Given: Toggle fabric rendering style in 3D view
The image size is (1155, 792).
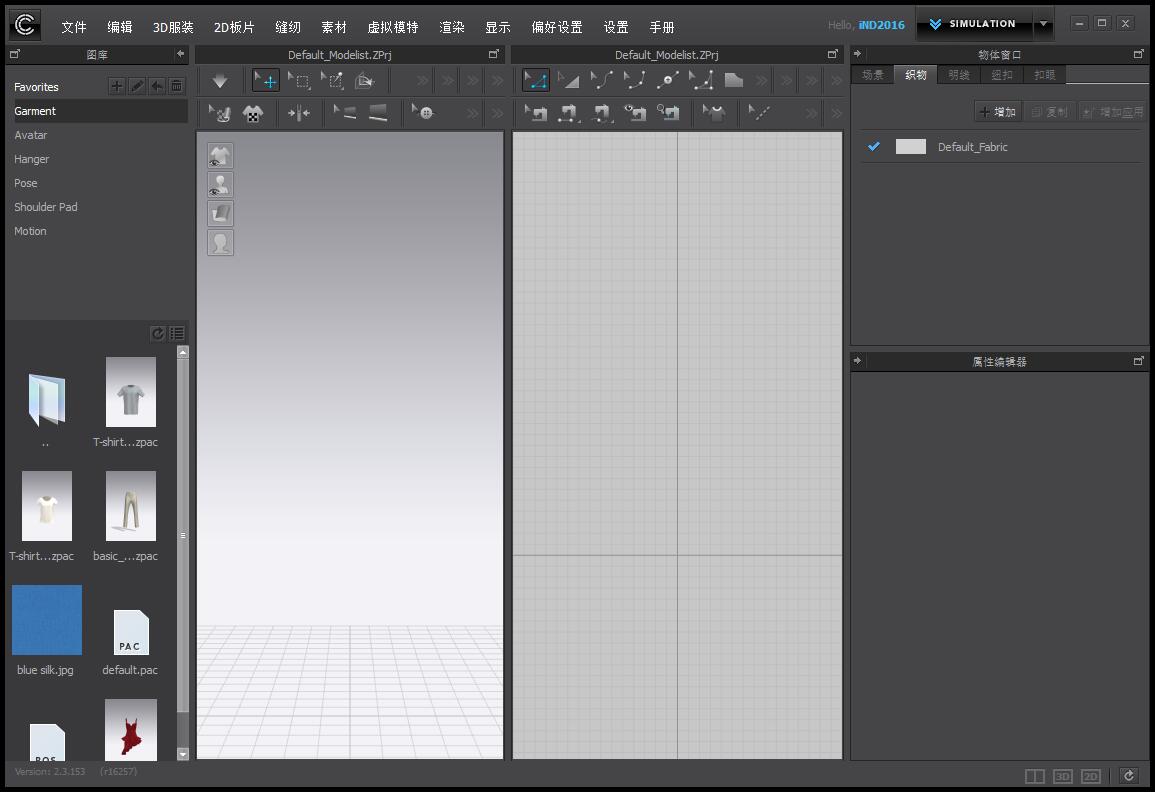Looking at the screenshot, I should [x=220, y=214].
